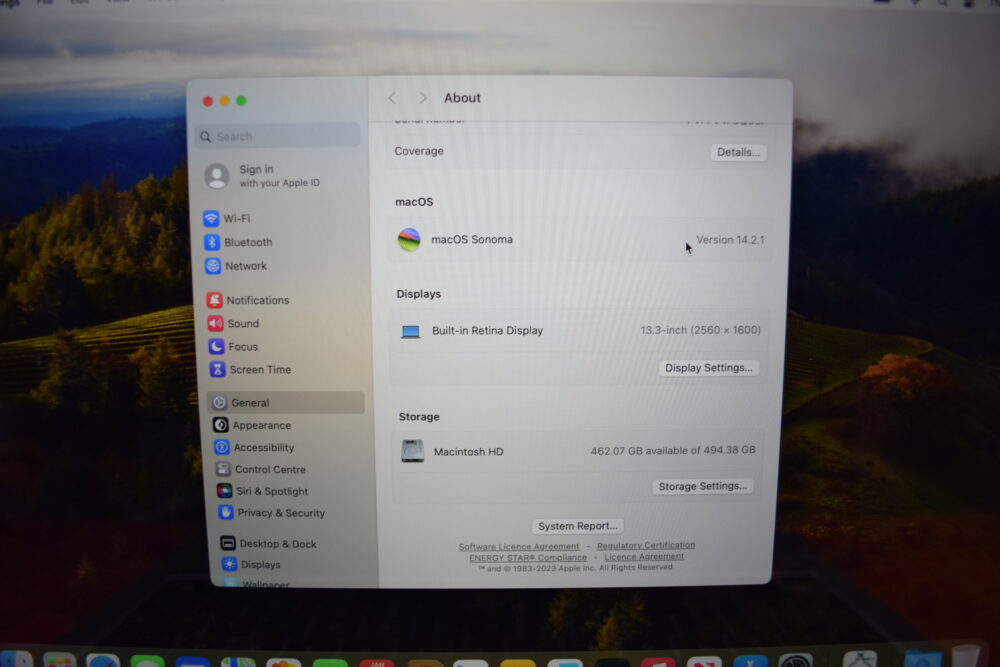Click the Version 14.2.1 text
This screenshot has height=667, width=1000.
(730, 240)
